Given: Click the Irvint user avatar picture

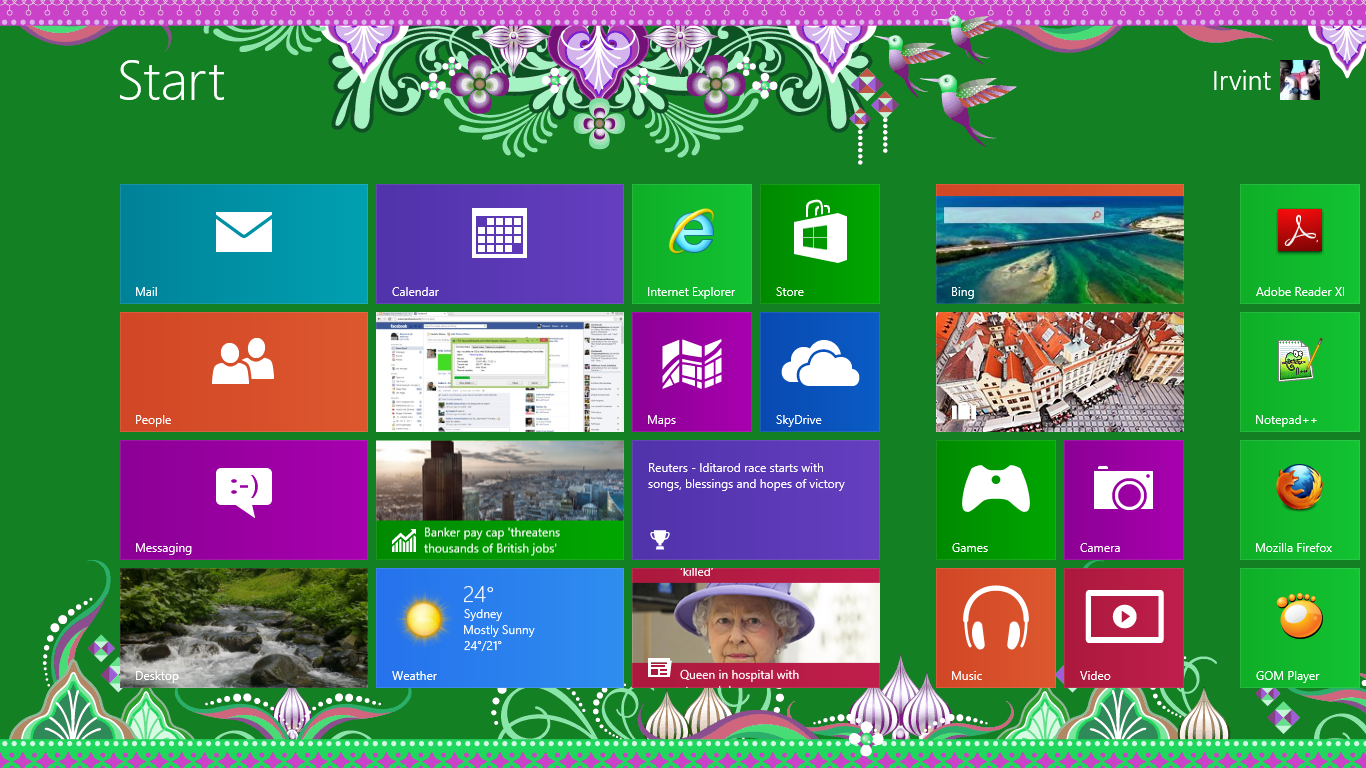Looking at the screenshot, I should pos(1300,80).
